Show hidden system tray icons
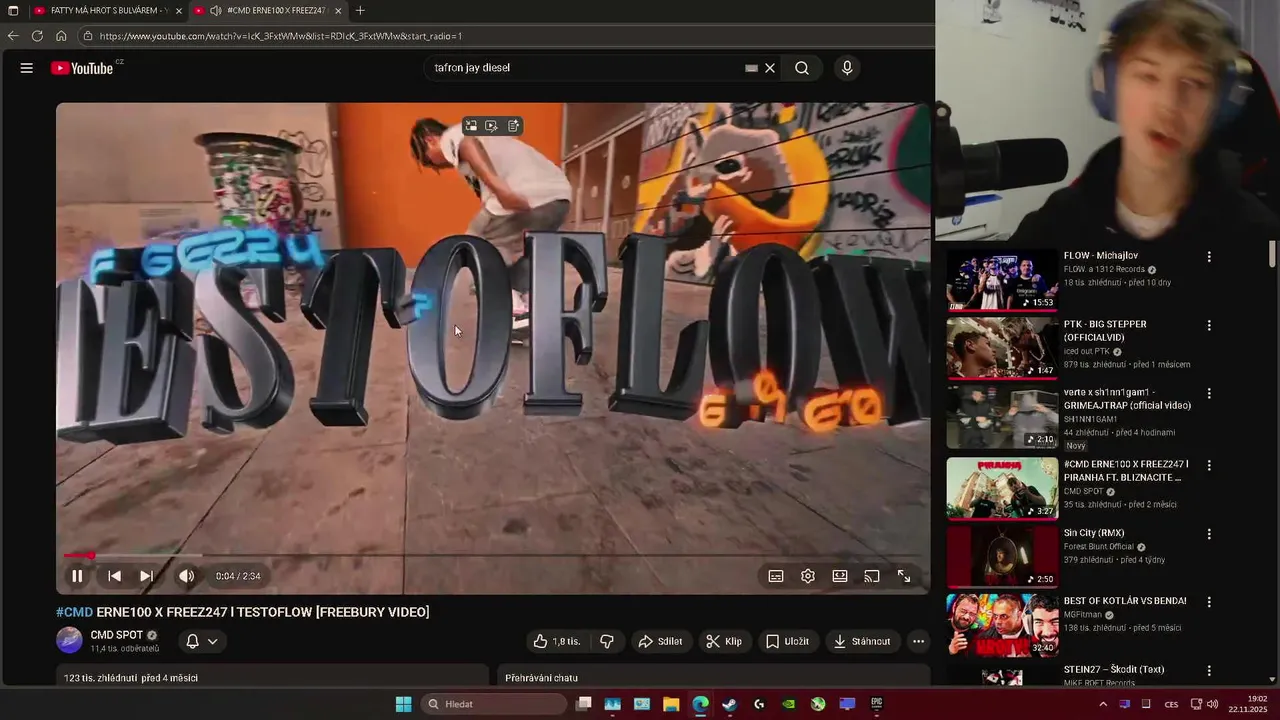 pyautogui.click(x=1103, y=704)
